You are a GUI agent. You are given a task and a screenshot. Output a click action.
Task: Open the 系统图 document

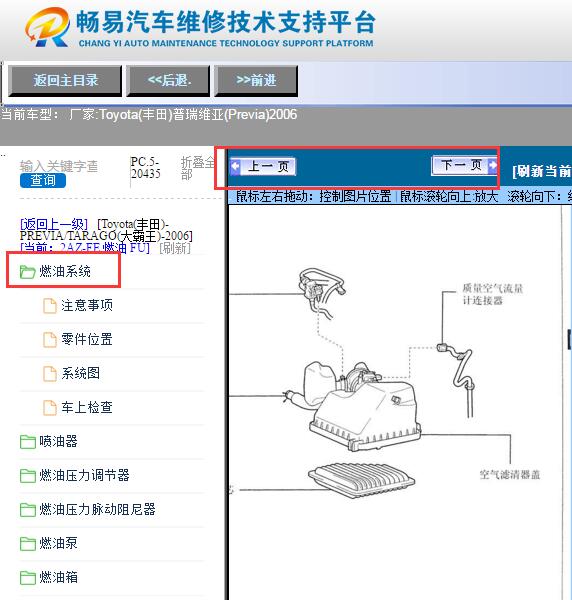80,373
